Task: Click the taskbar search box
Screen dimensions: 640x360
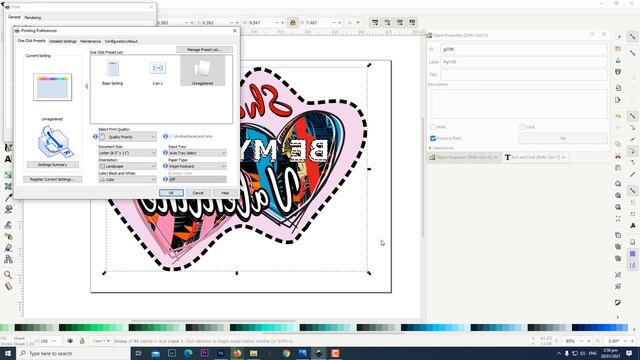Action: 73,353
